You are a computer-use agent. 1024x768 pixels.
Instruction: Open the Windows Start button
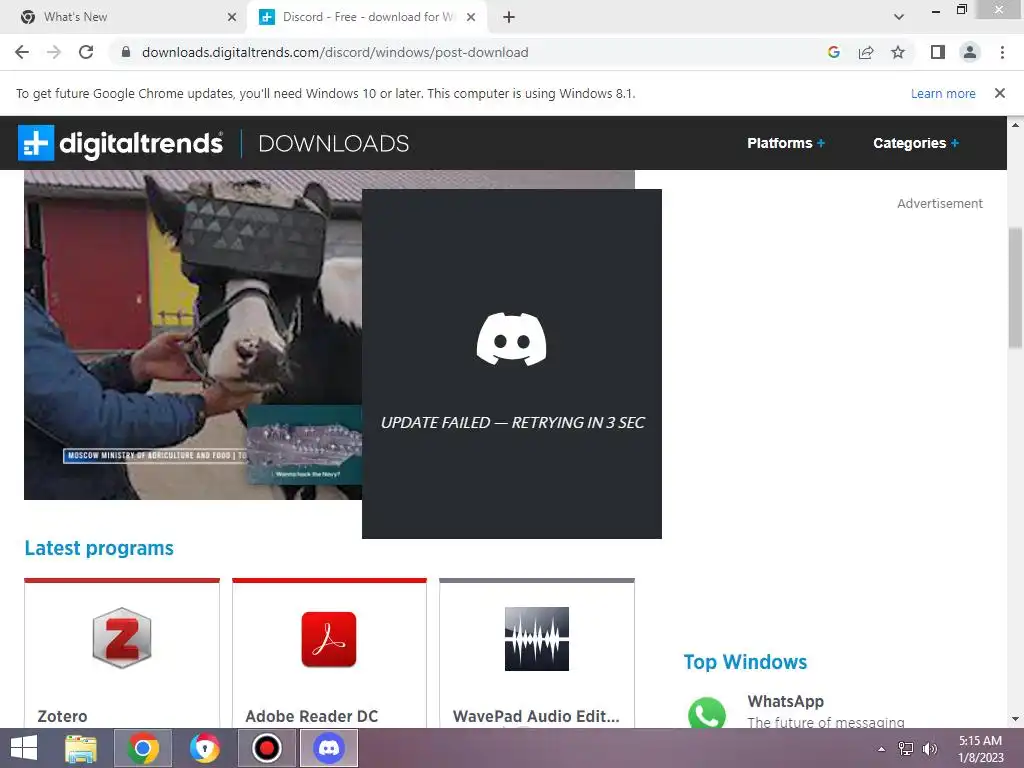point(24,748)
